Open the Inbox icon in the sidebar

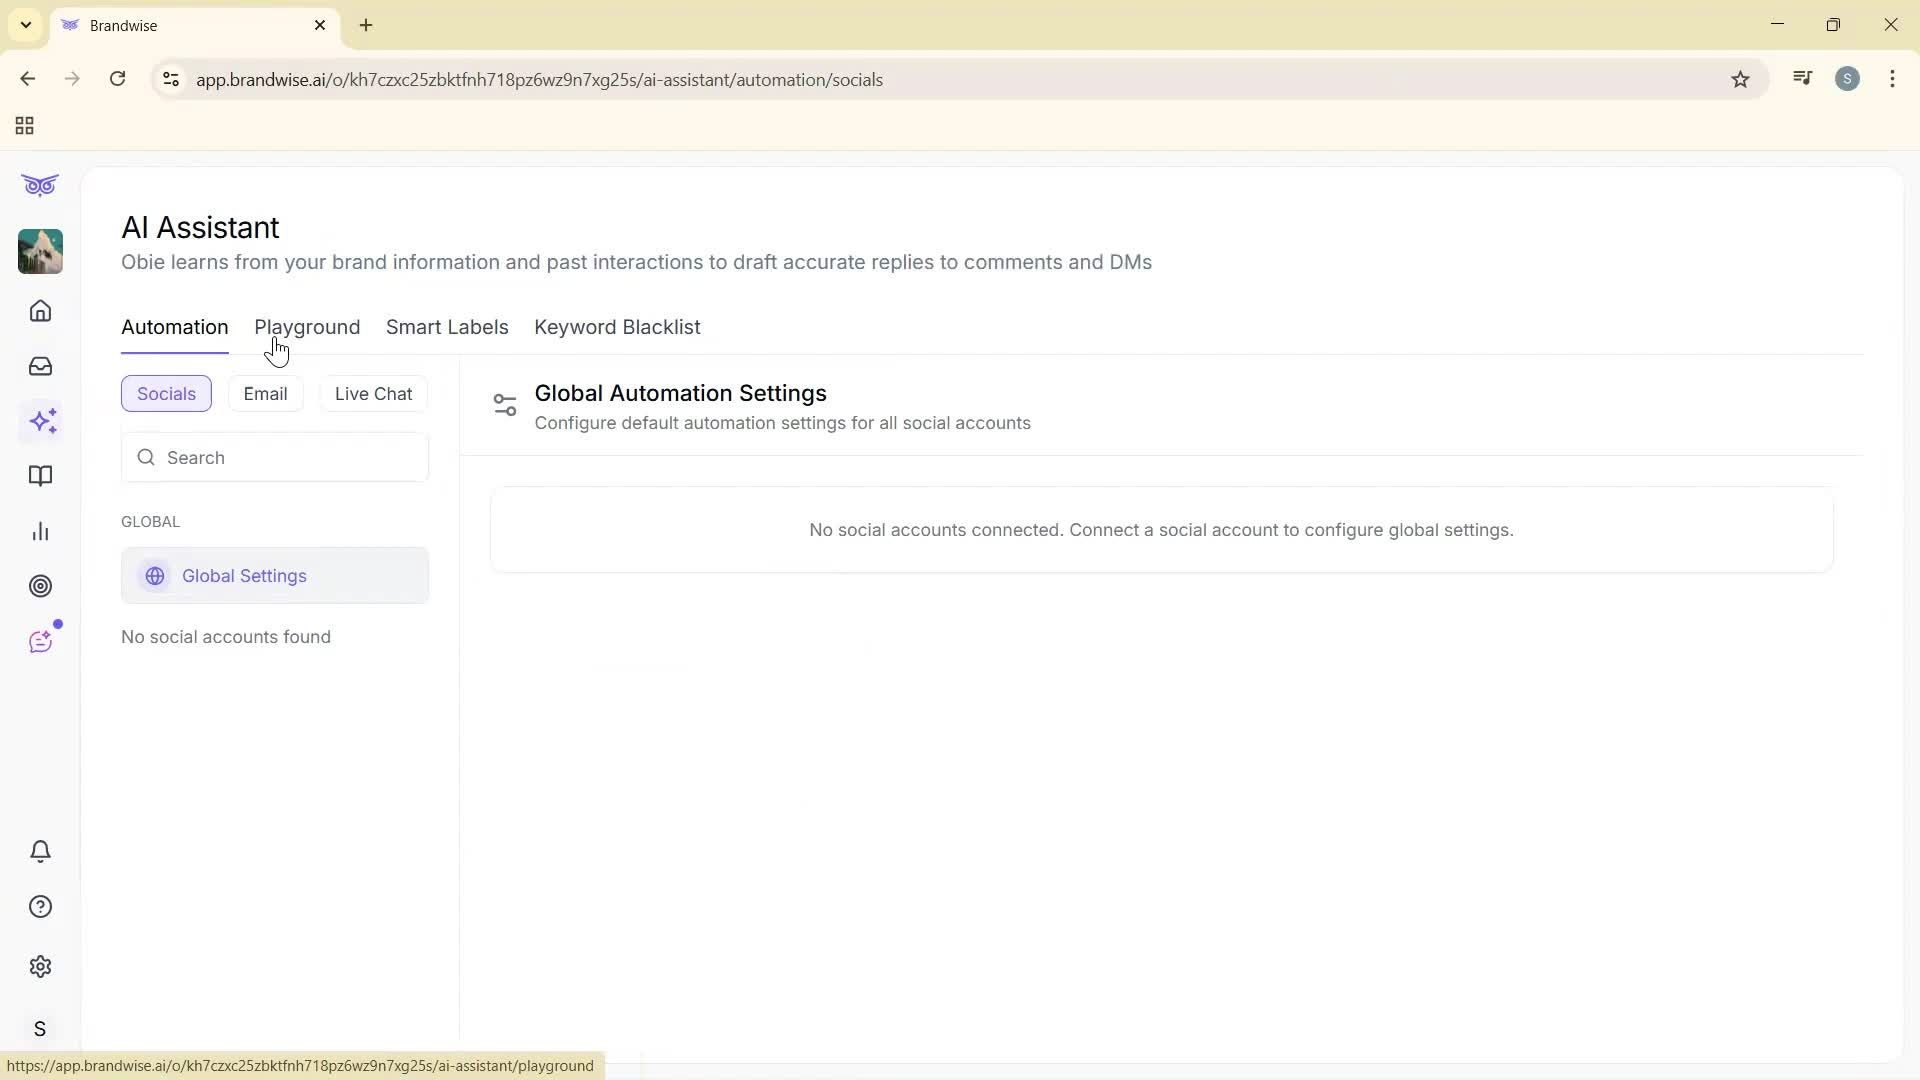40,366
